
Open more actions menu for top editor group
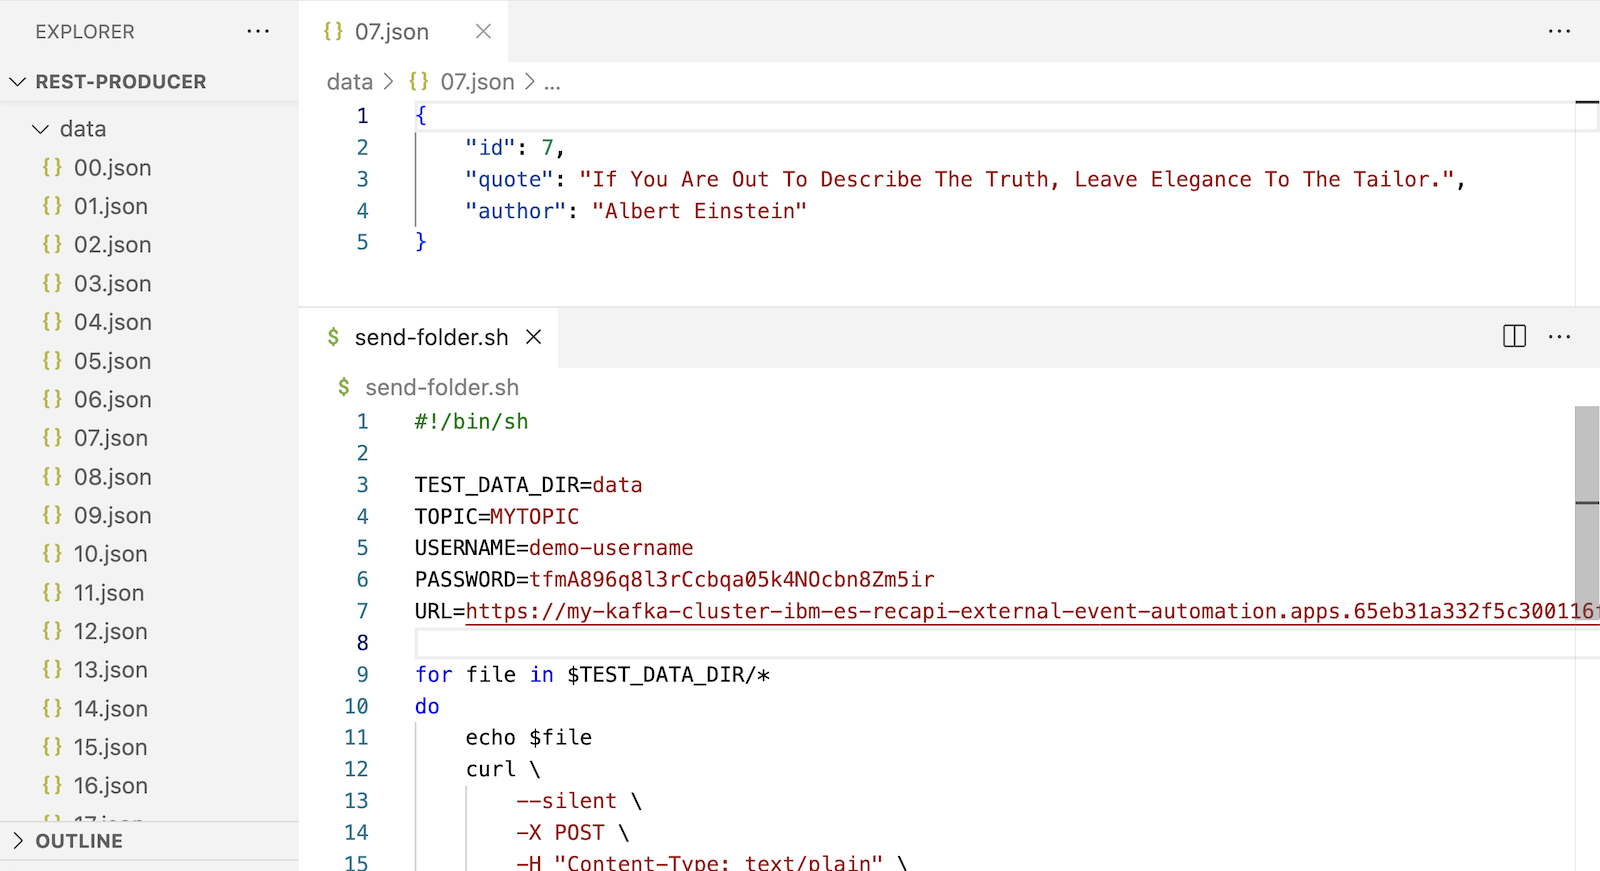[1559, 32]
